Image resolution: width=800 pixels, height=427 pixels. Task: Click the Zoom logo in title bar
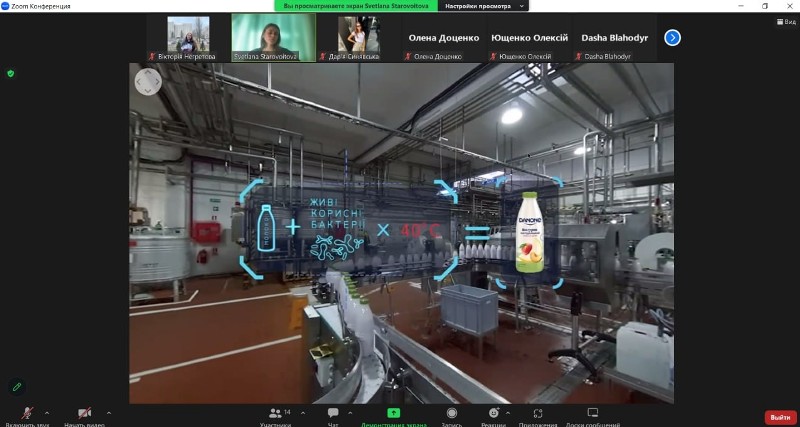[x=5, y=6]
